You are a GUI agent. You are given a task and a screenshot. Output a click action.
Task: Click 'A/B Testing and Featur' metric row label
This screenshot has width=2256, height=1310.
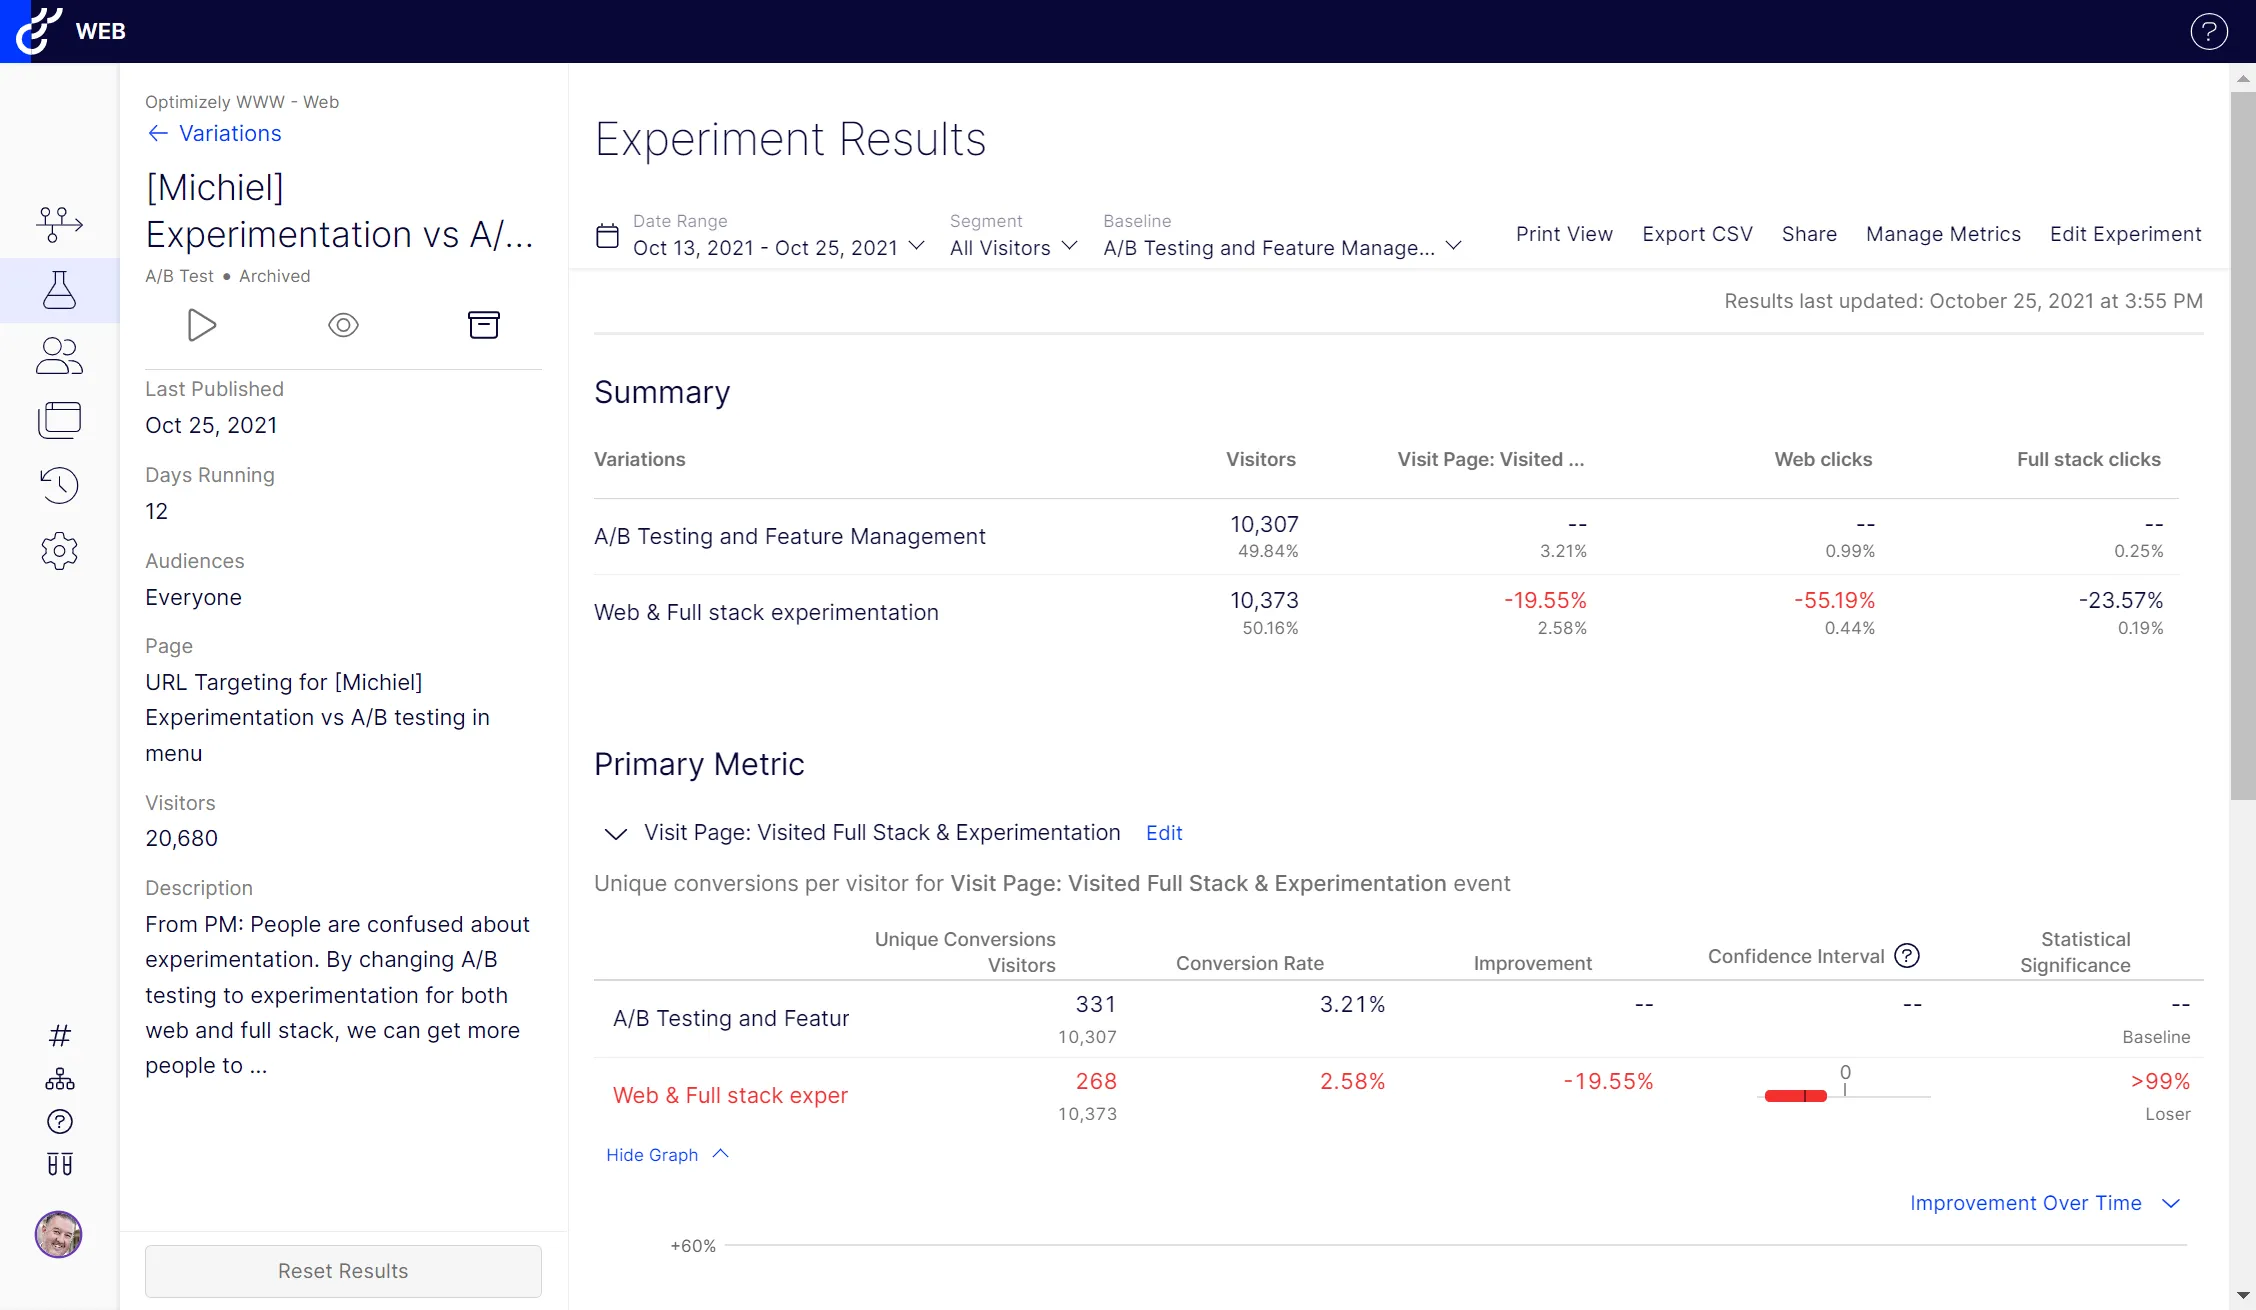pos(731,1018)
